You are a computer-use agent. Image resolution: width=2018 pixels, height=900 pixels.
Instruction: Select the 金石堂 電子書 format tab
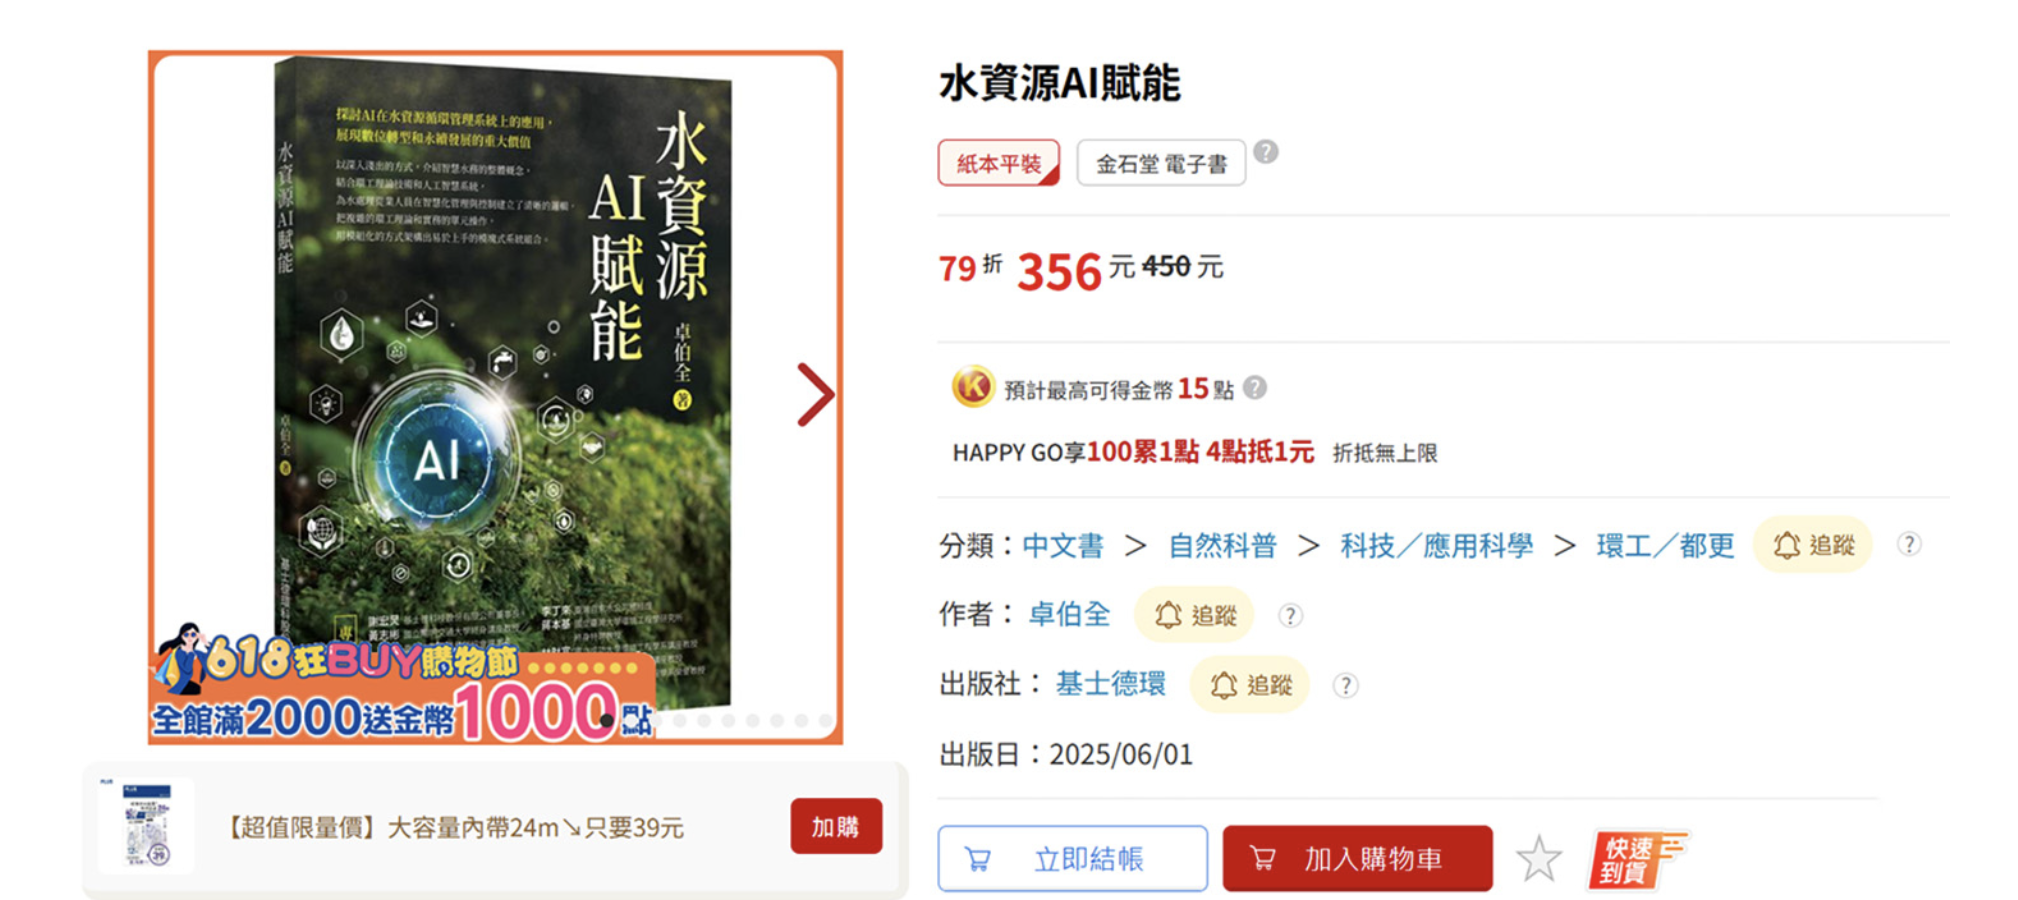[1161, 163]
